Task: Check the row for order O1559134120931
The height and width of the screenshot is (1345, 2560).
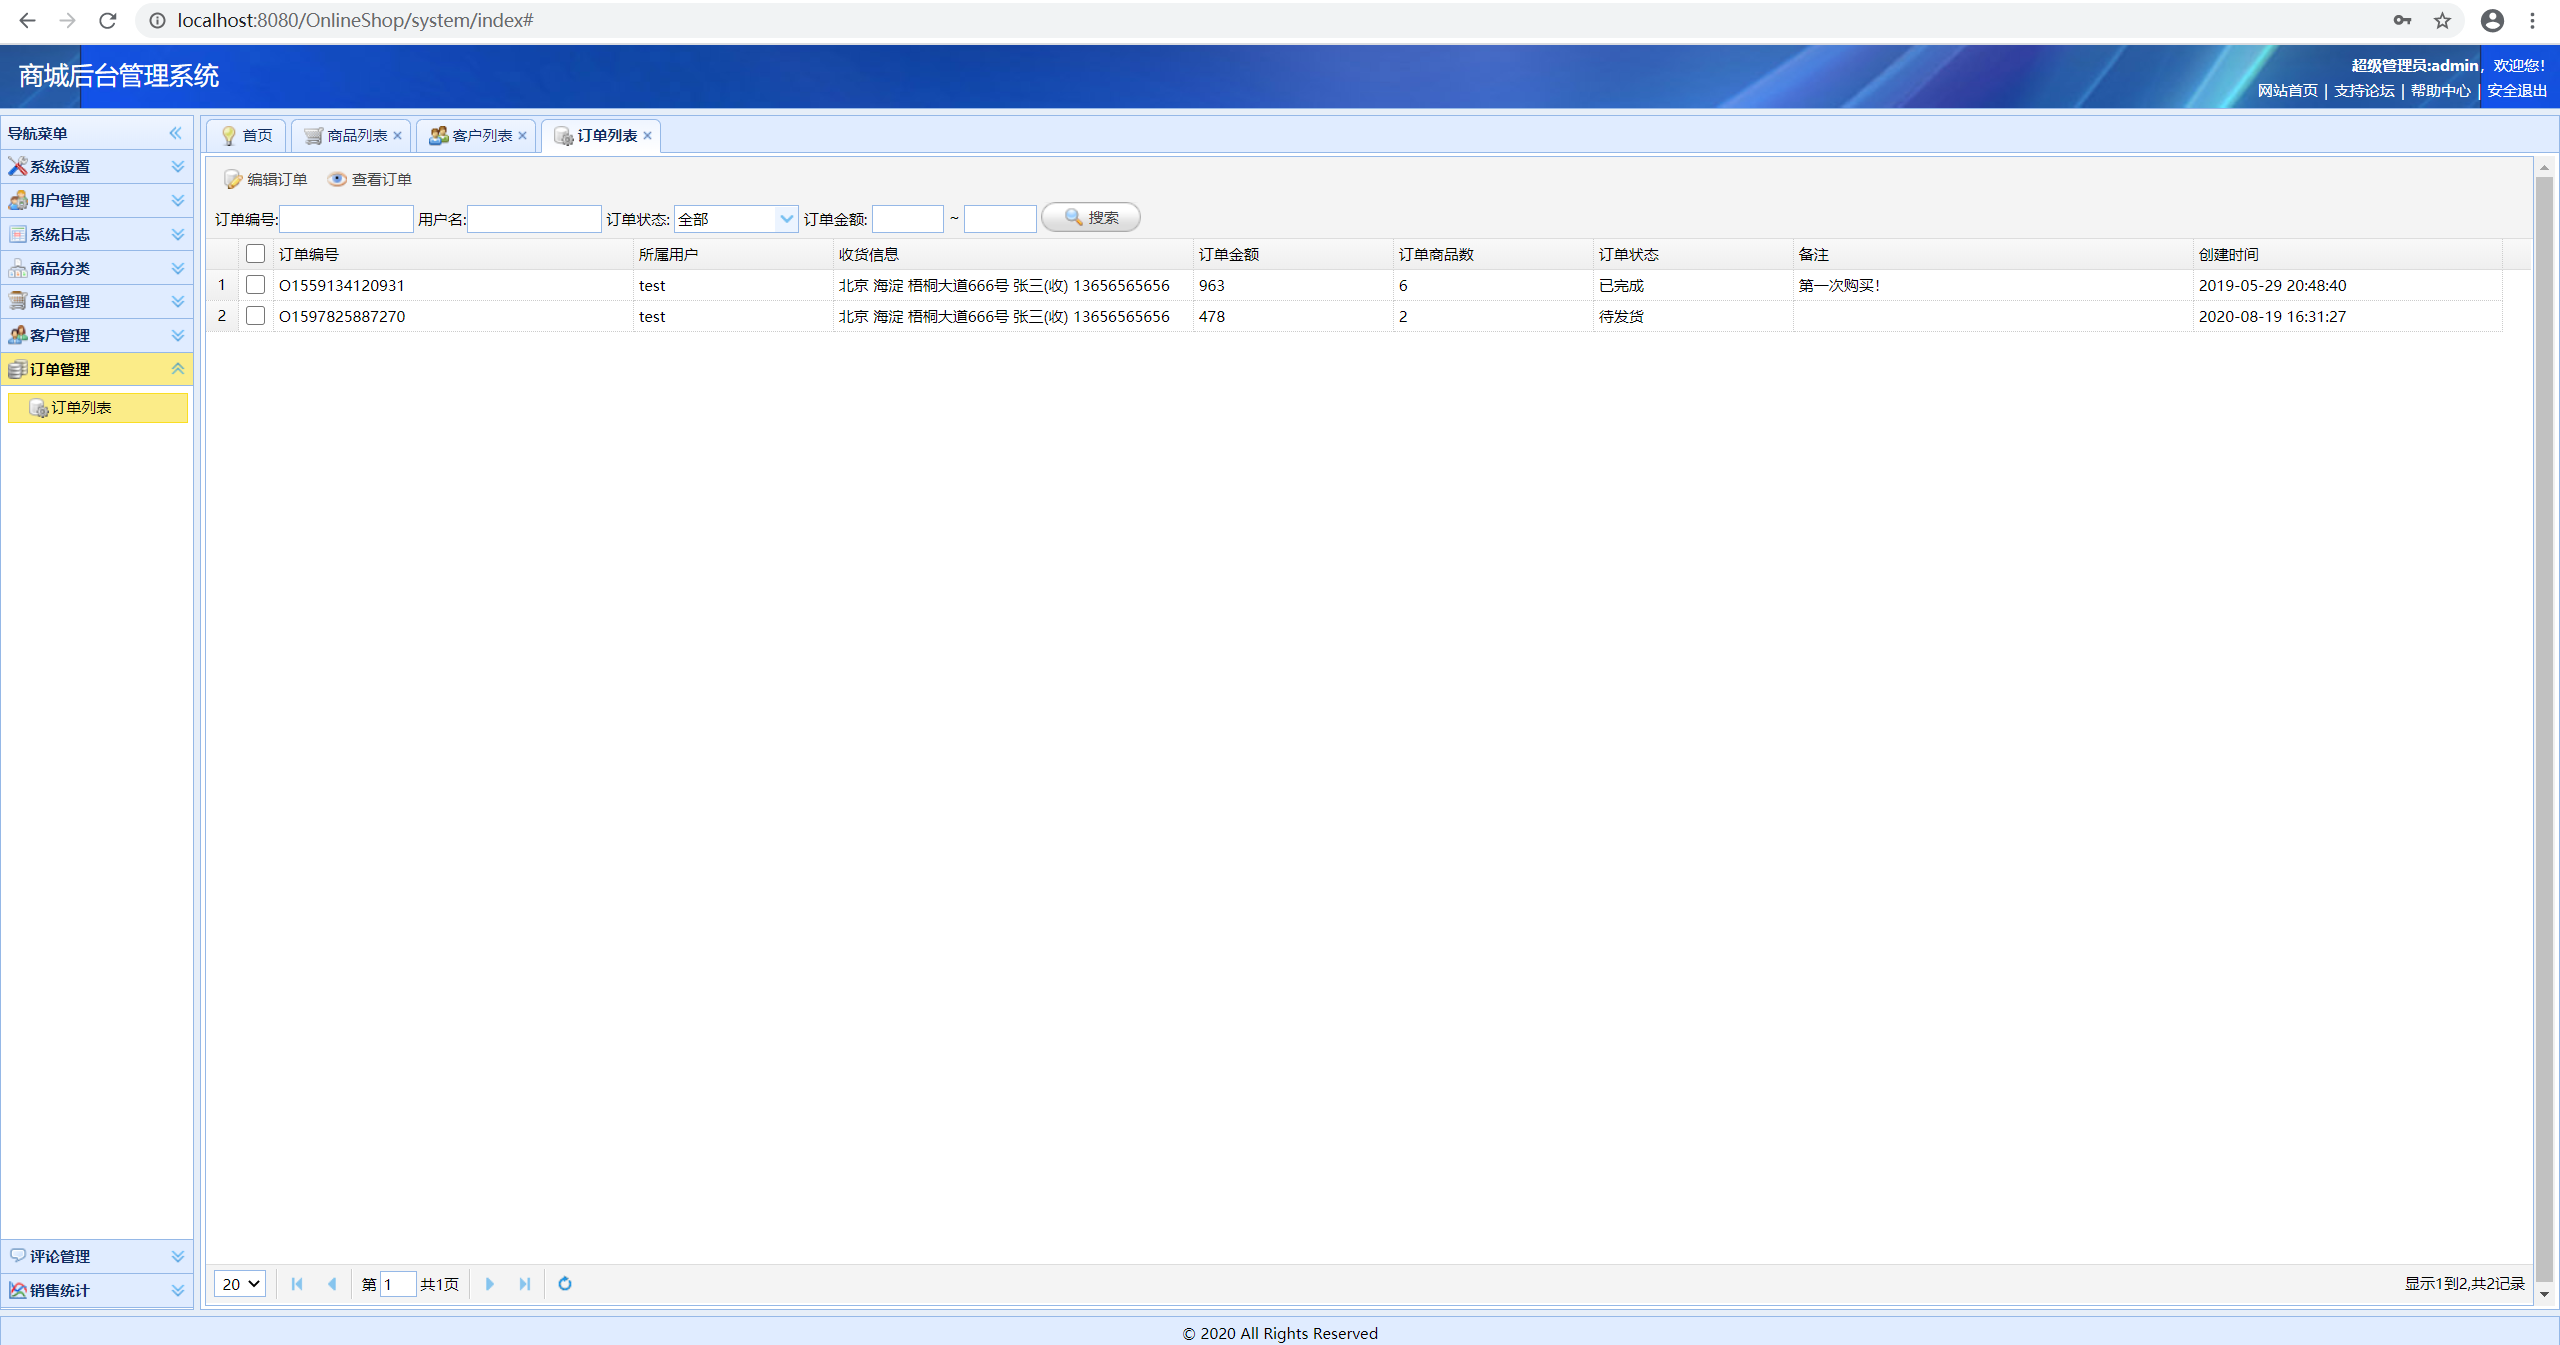Action: click(x=256, y=285)
